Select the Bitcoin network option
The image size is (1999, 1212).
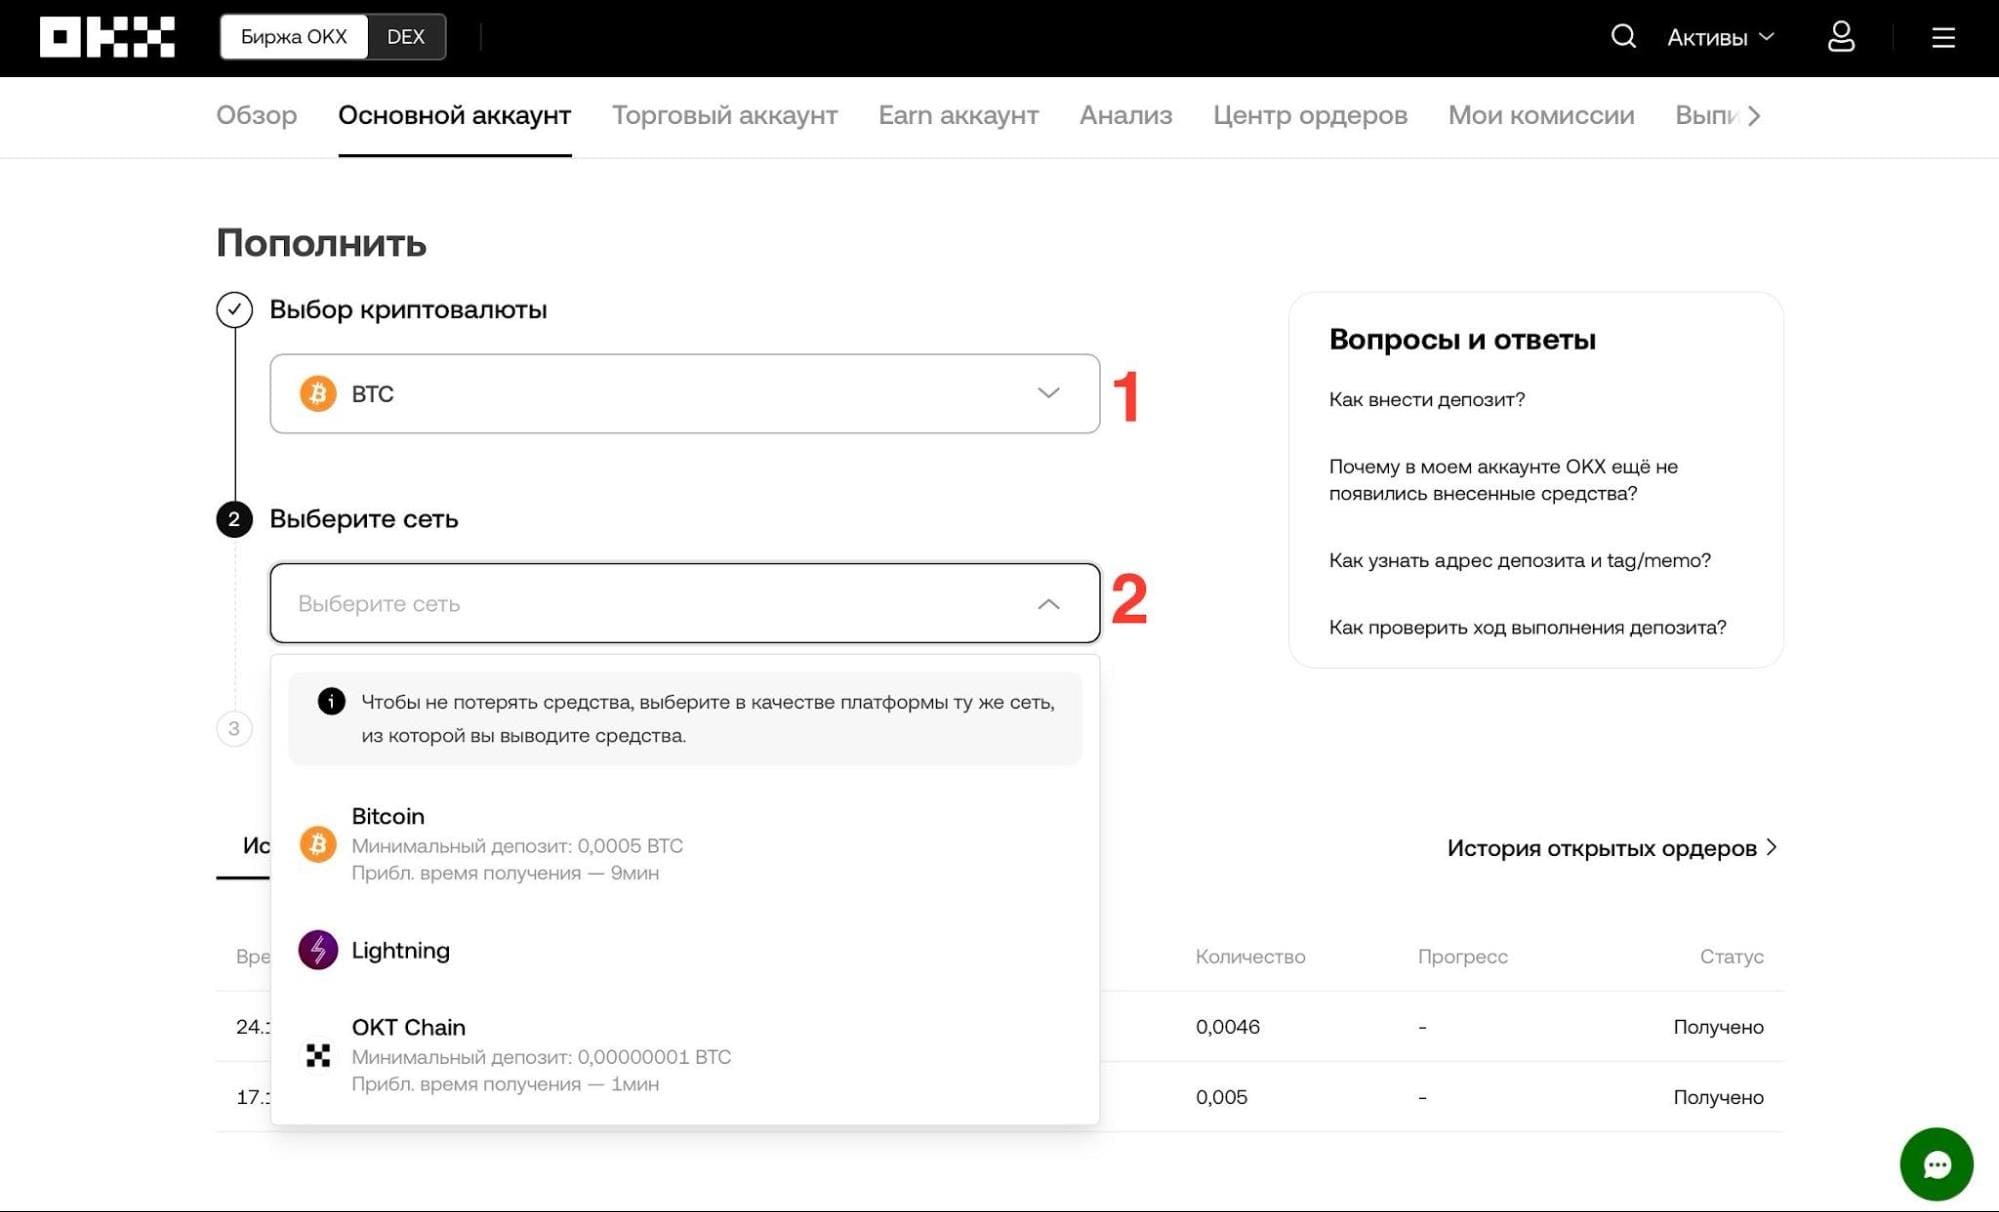[x=685, y=844]
